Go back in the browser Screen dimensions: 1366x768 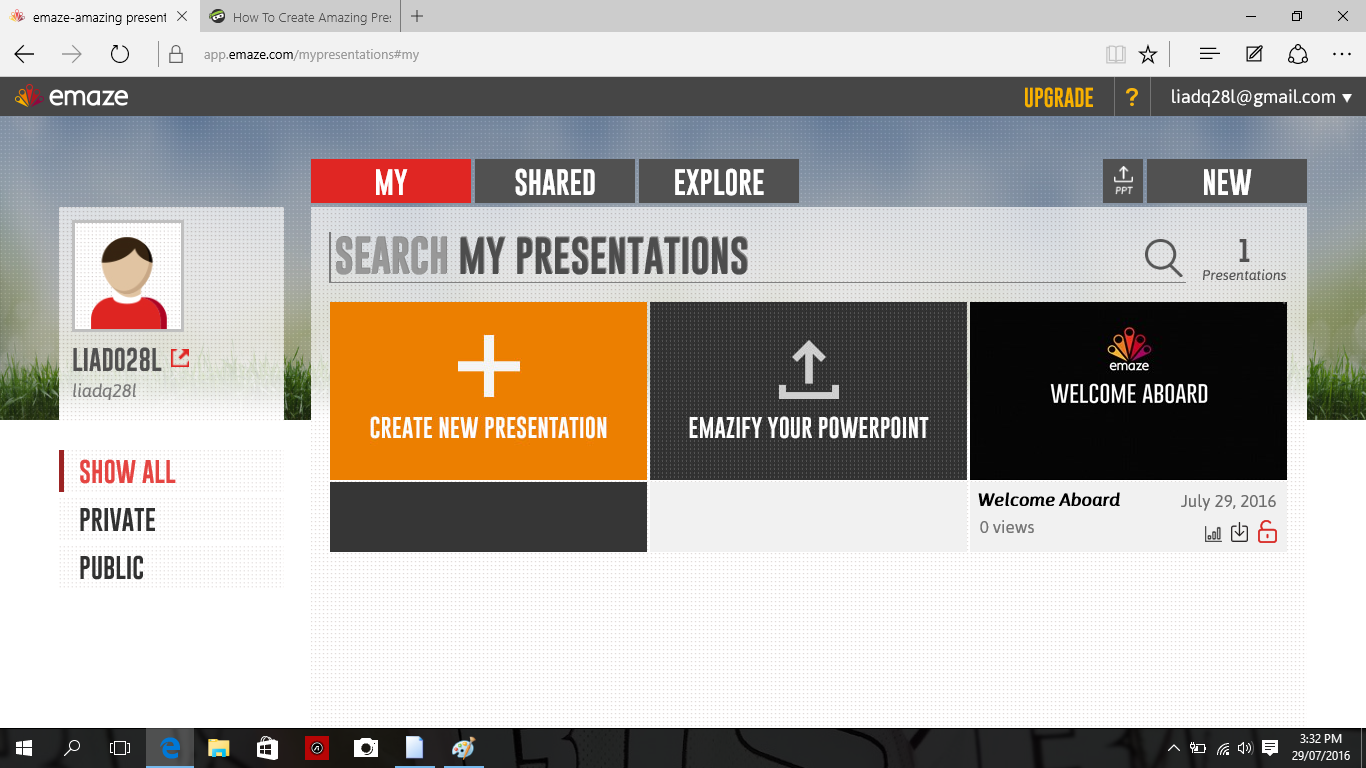[24, 54]
